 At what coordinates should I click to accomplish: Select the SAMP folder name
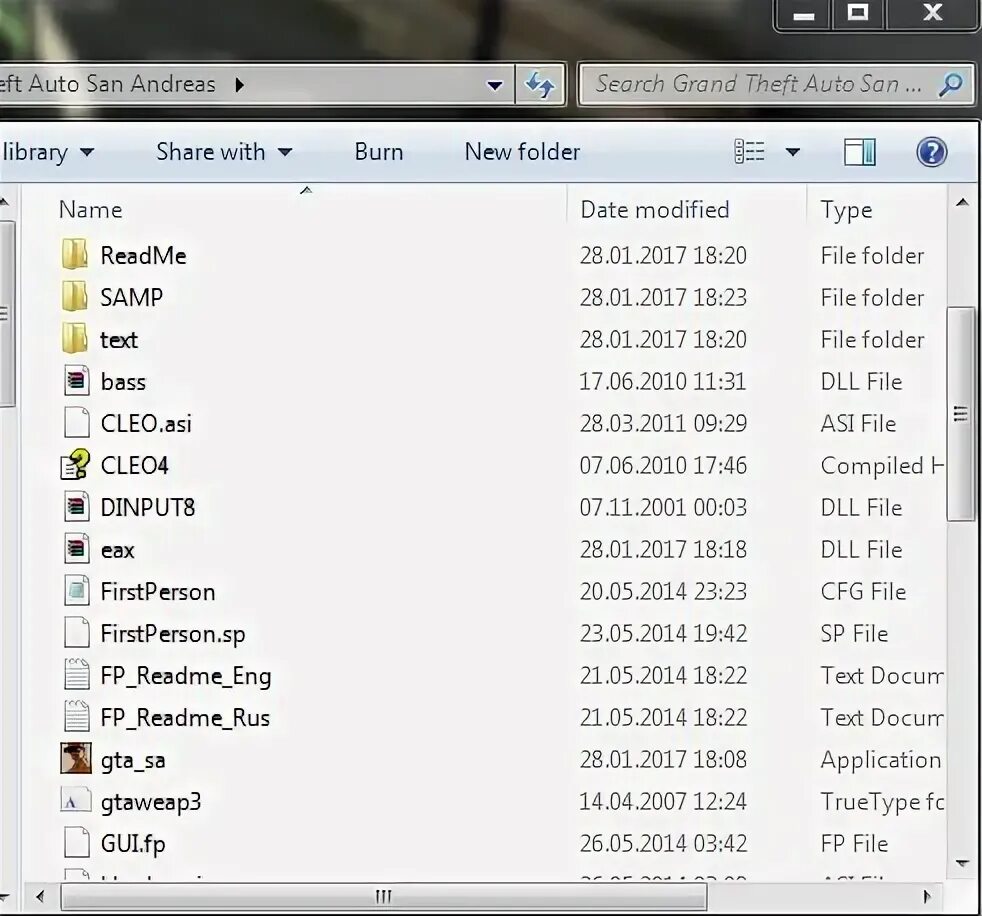(x=132, y=297)
